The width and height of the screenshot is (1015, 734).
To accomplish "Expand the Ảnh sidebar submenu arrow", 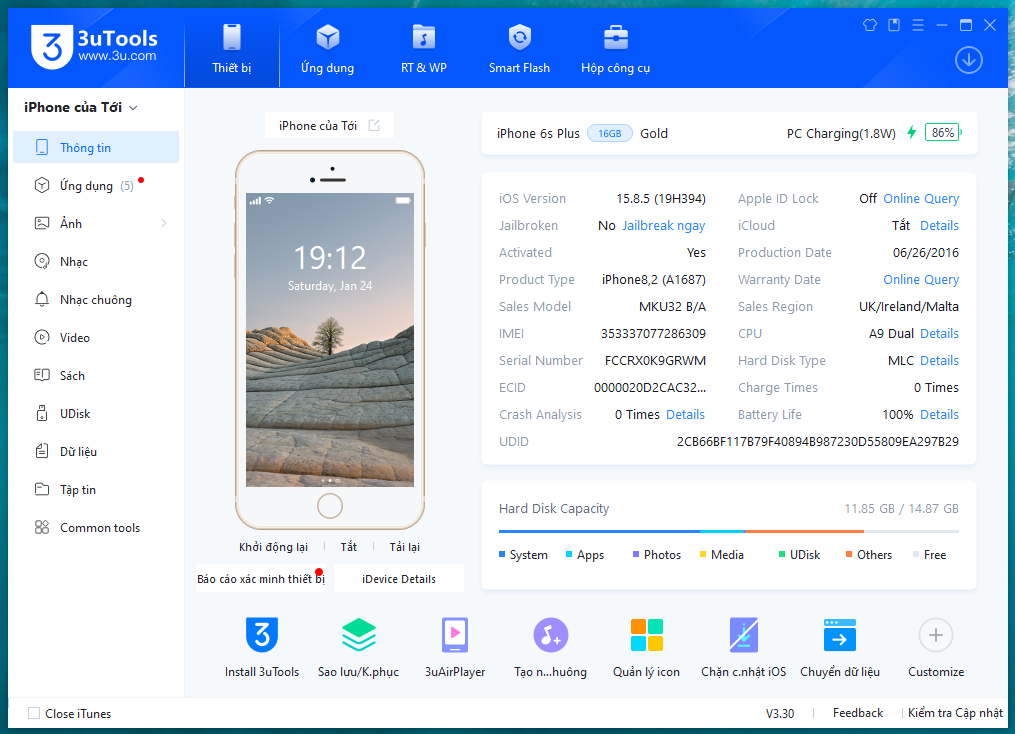I will (164, 223).
